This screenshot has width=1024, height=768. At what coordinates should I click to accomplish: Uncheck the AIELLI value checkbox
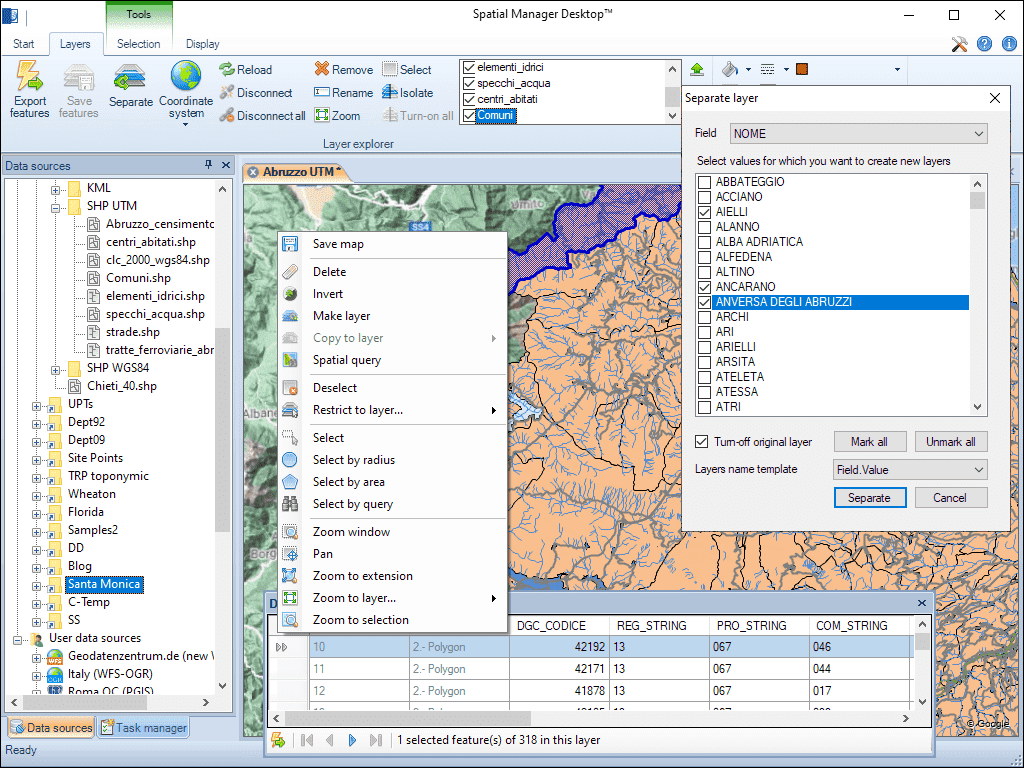(x=704, y=212)
